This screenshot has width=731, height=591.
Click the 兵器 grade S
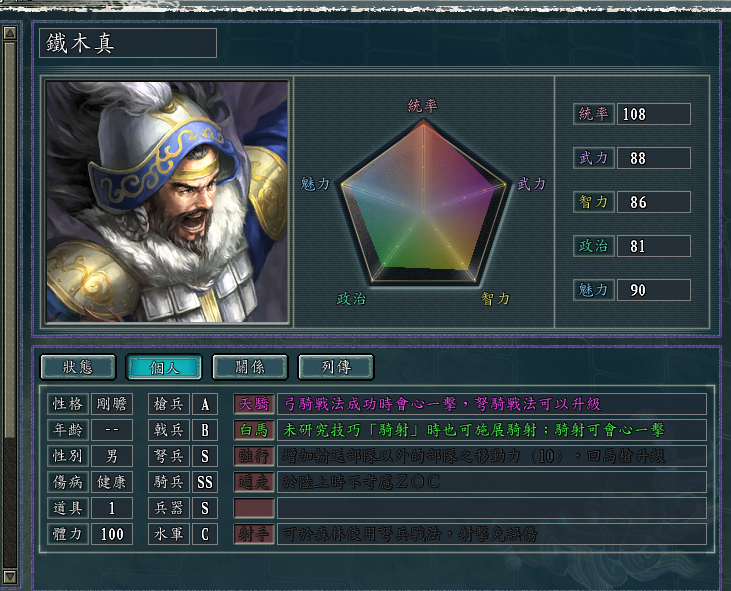point(205,508)
